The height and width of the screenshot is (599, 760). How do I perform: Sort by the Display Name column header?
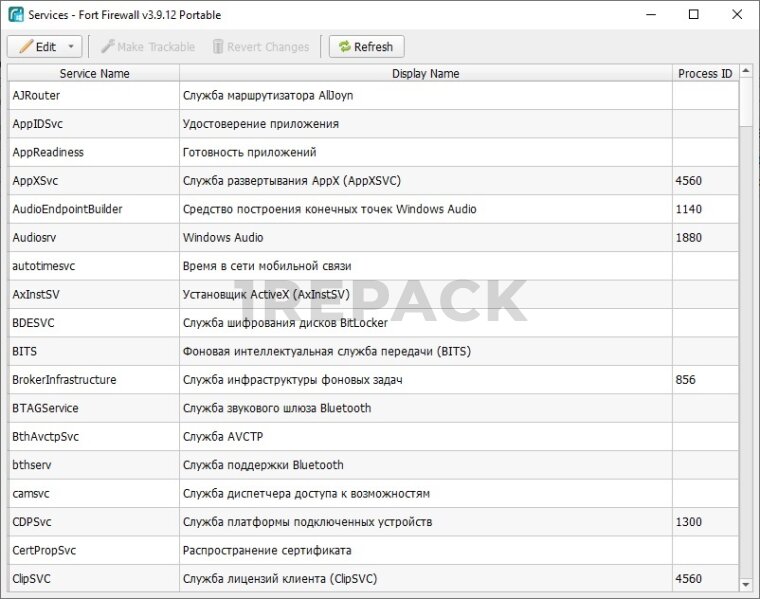[425, 73]
